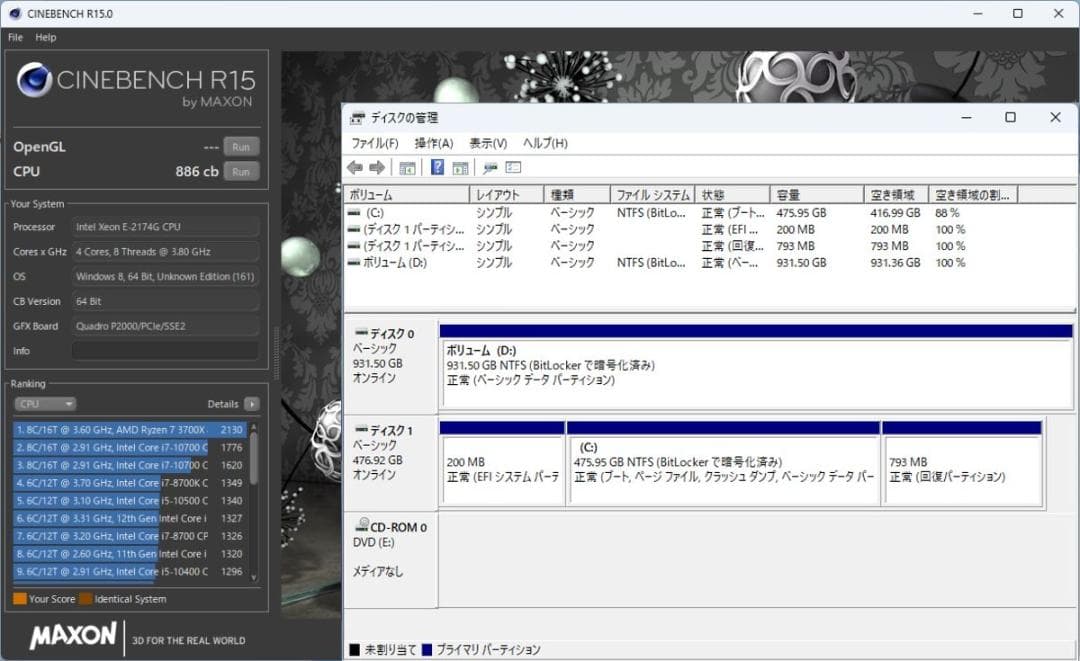Select the CD-ROM 0 drive icon
This screenshot has height=661, width=1080.
(362, 526)
